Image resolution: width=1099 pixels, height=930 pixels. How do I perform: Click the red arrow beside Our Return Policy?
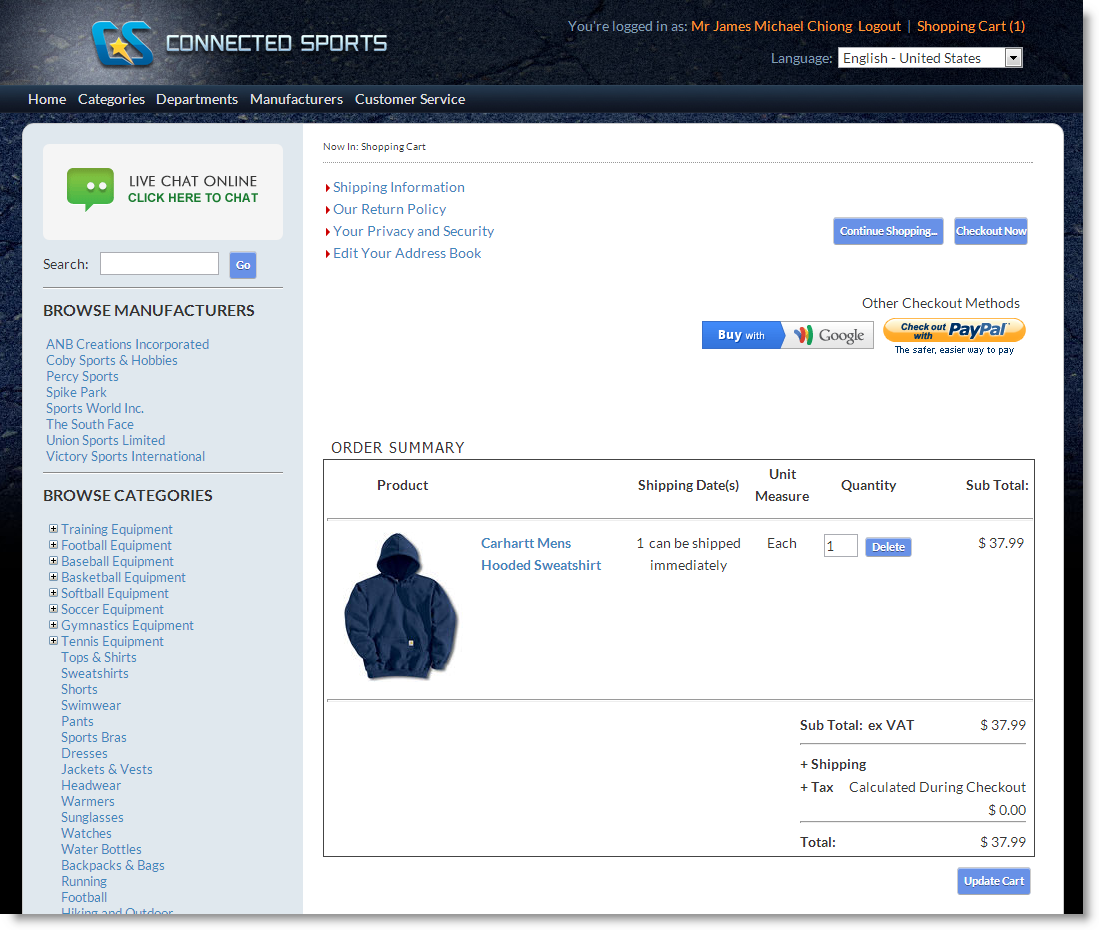click(327, 210)
